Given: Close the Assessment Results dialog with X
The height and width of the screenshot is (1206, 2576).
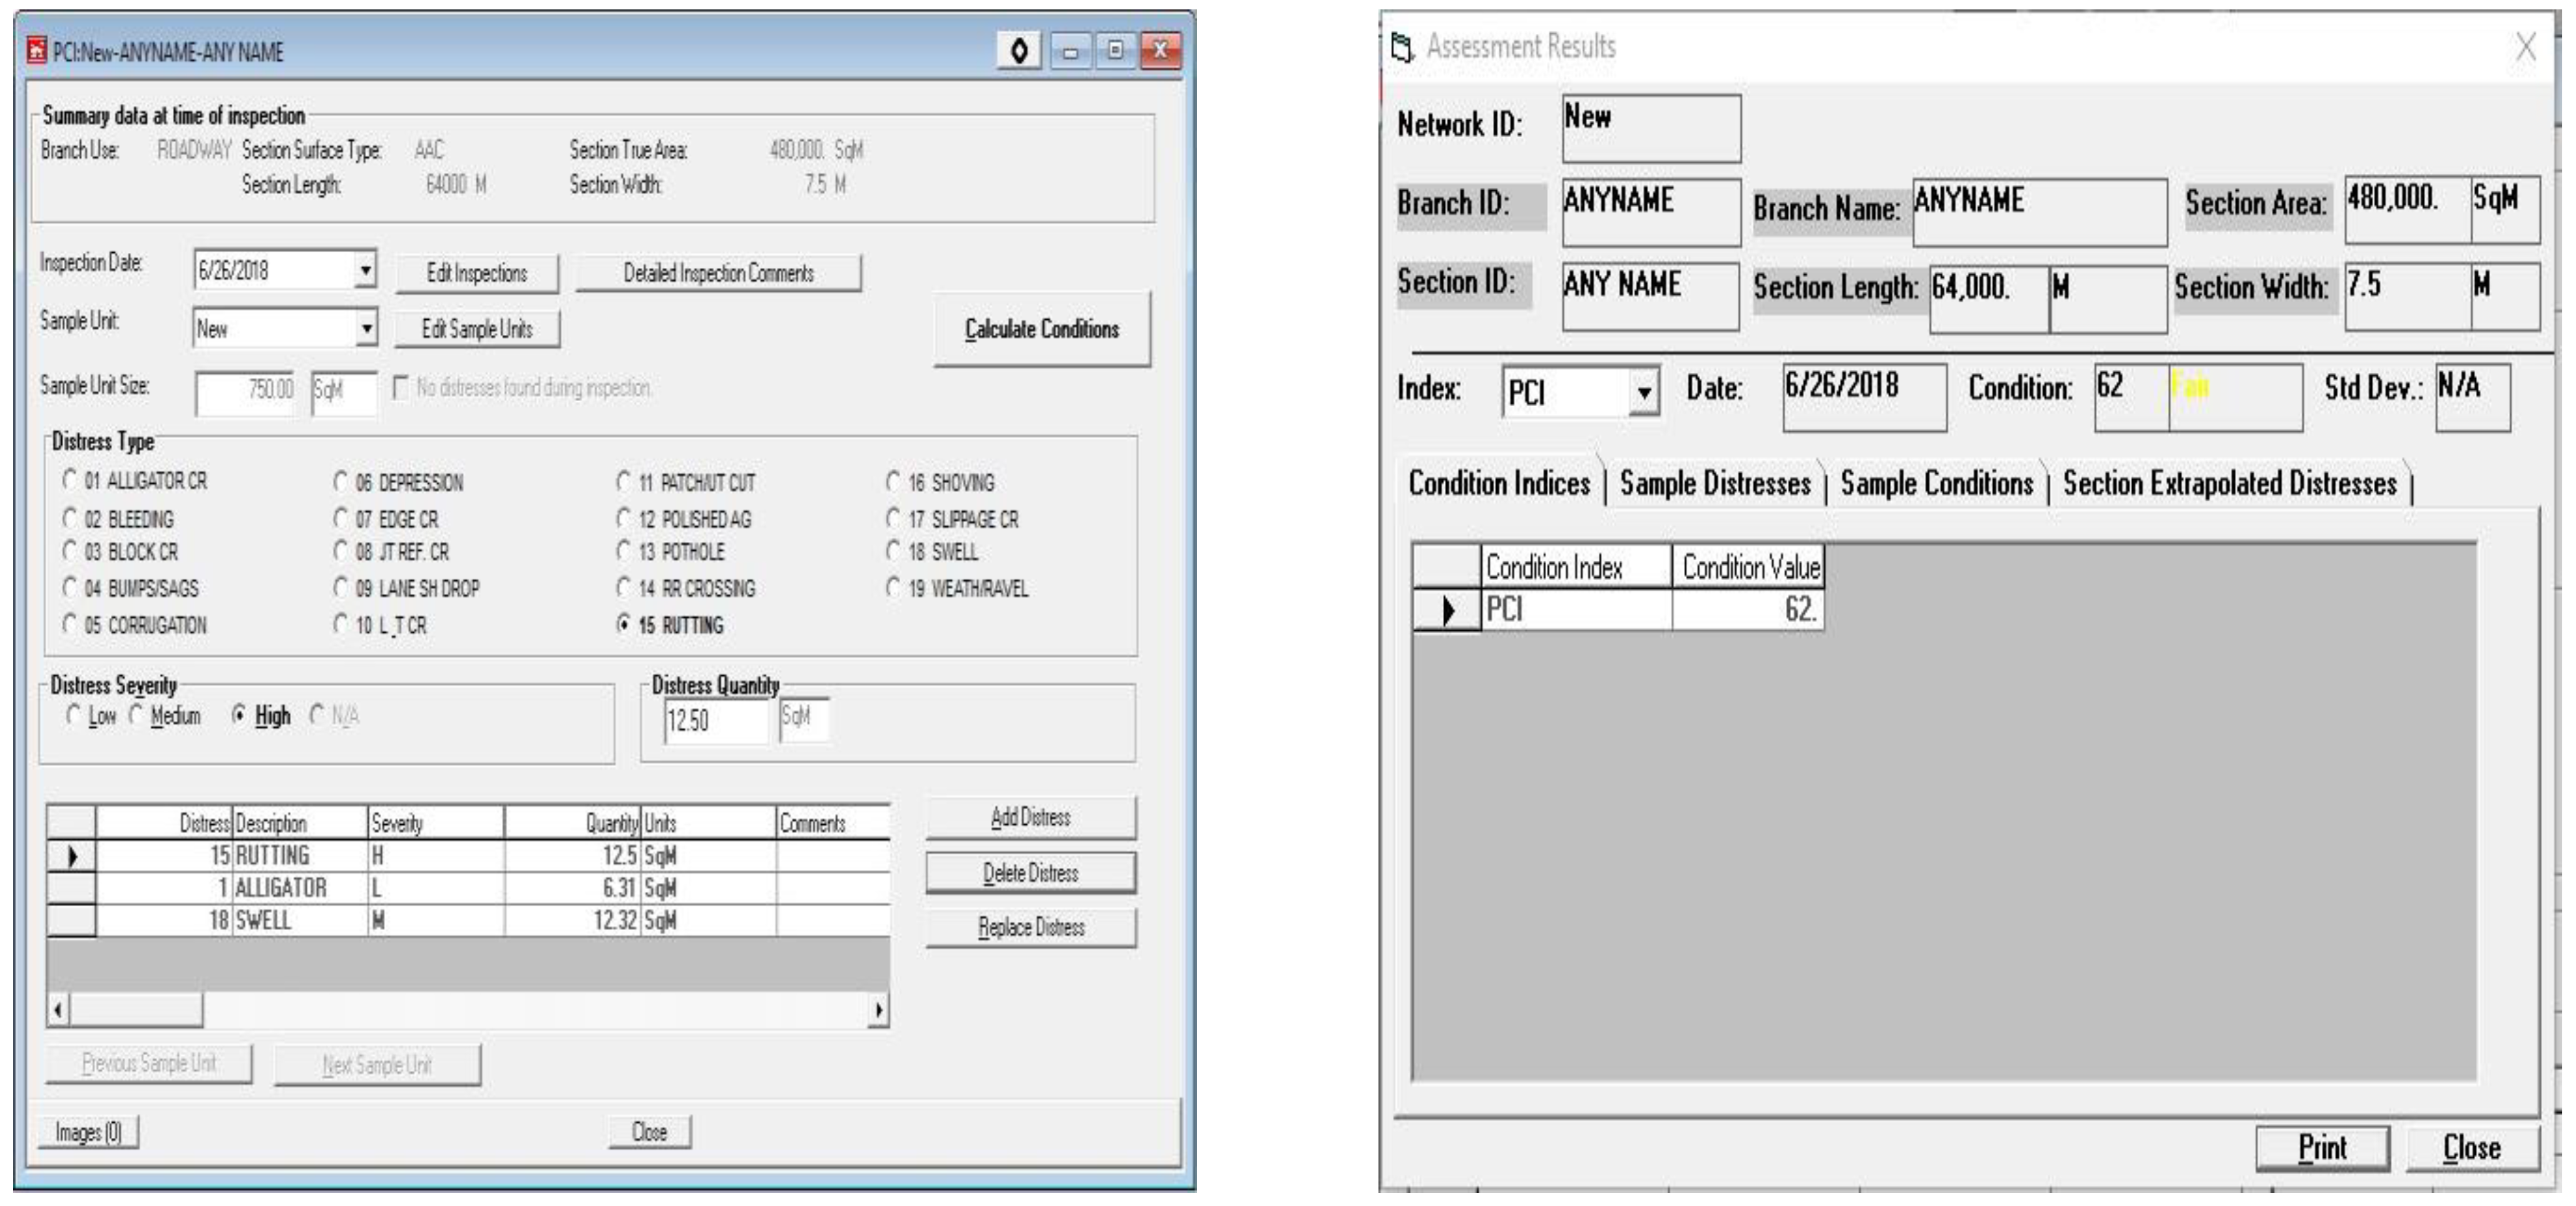Looking at the screenshot, I should (x=2525, y=47).
